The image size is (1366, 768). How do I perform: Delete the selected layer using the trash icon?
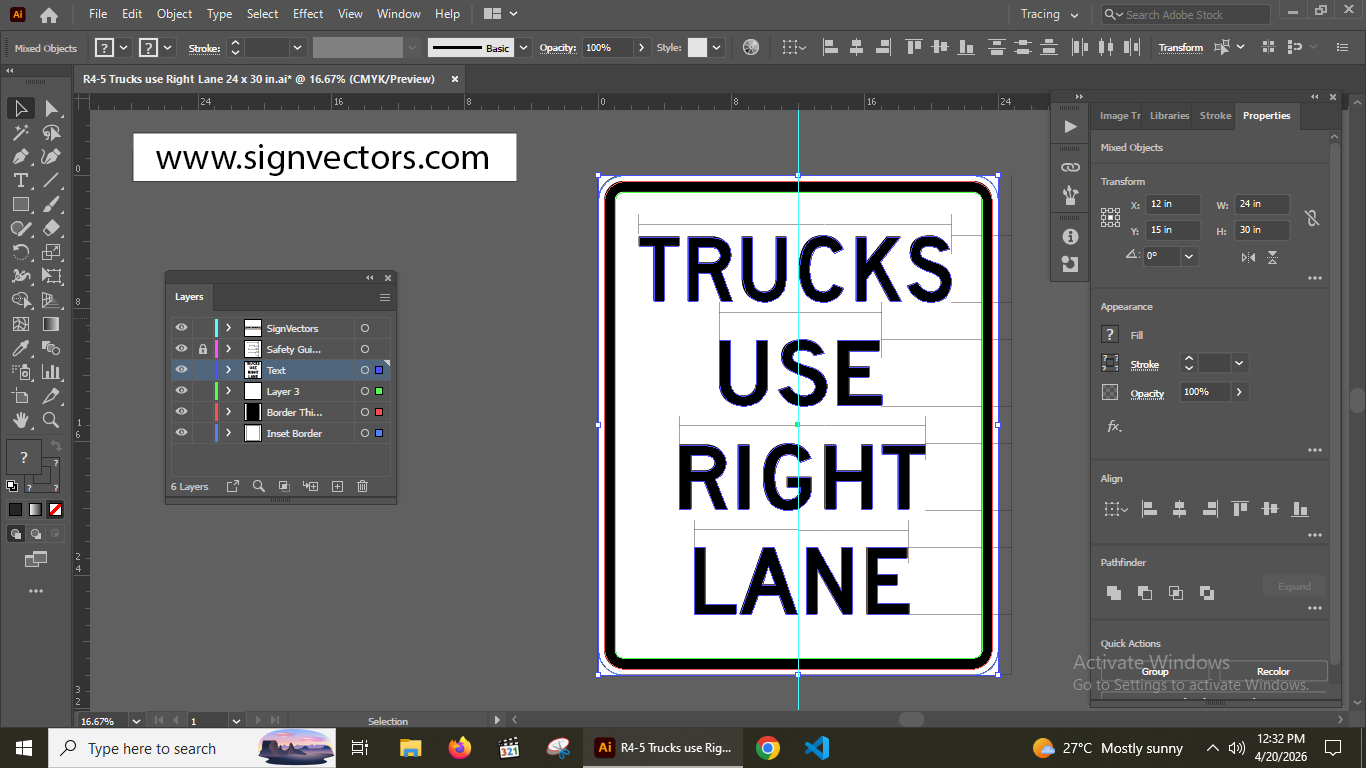(x=362, y=486)
